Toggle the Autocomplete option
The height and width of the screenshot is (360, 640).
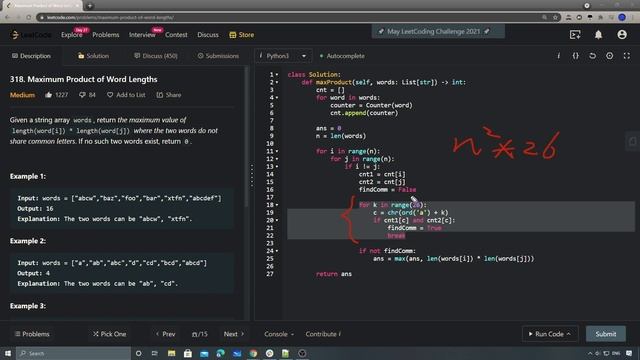(x=342, y=56)
